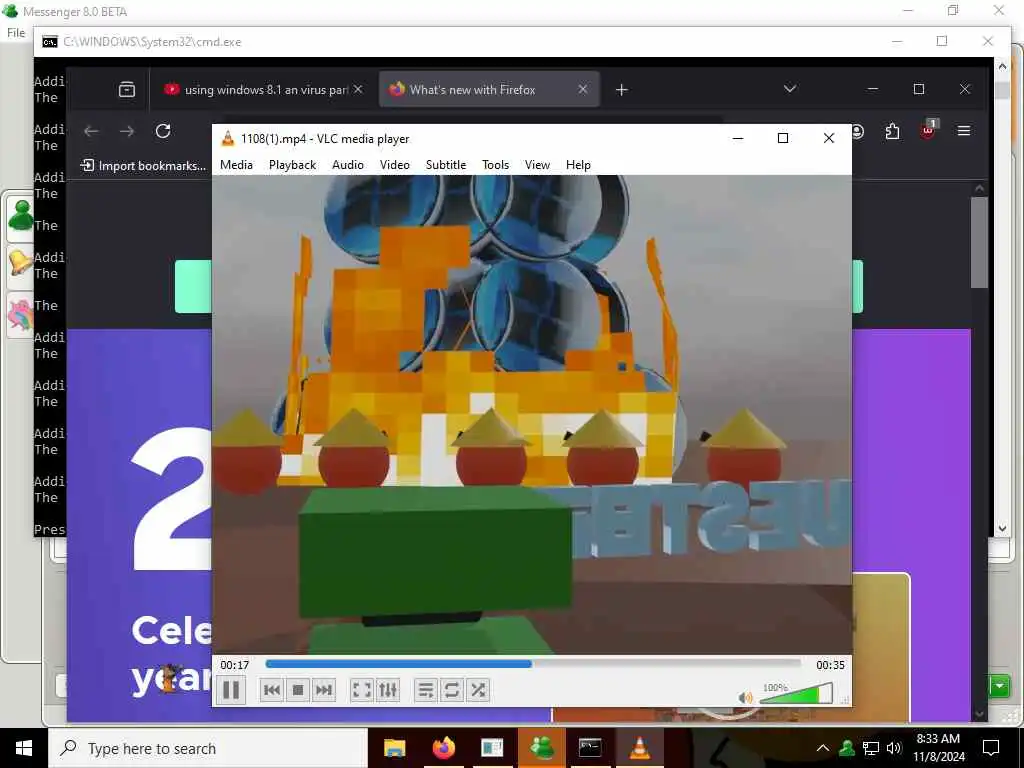Toggle VLC loop mode
This screenshot has width=1024, height=768.
click(x=452, y=690)
